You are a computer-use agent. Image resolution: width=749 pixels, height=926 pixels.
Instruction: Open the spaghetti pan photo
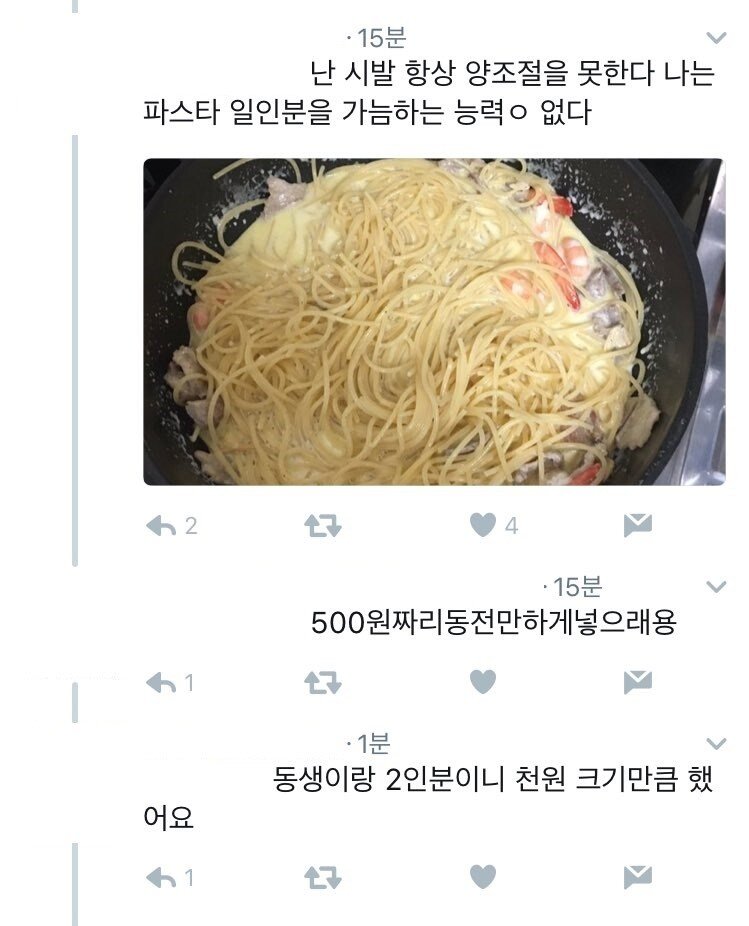tap(434, 322)
